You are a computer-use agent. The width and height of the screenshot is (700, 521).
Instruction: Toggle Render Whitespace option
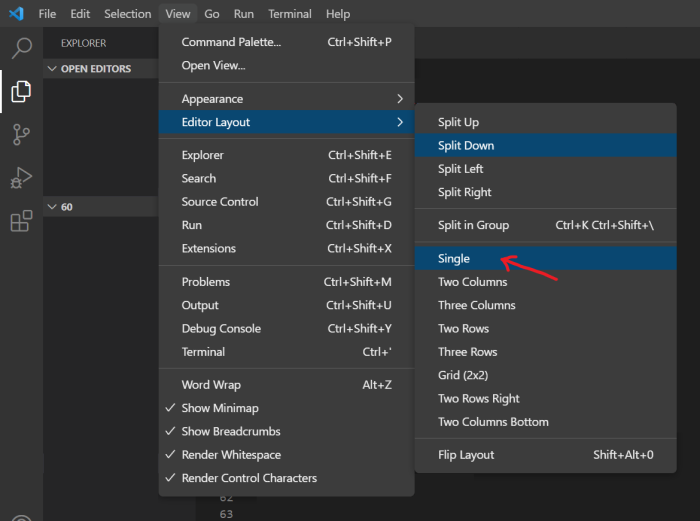(x=287, y=454)
